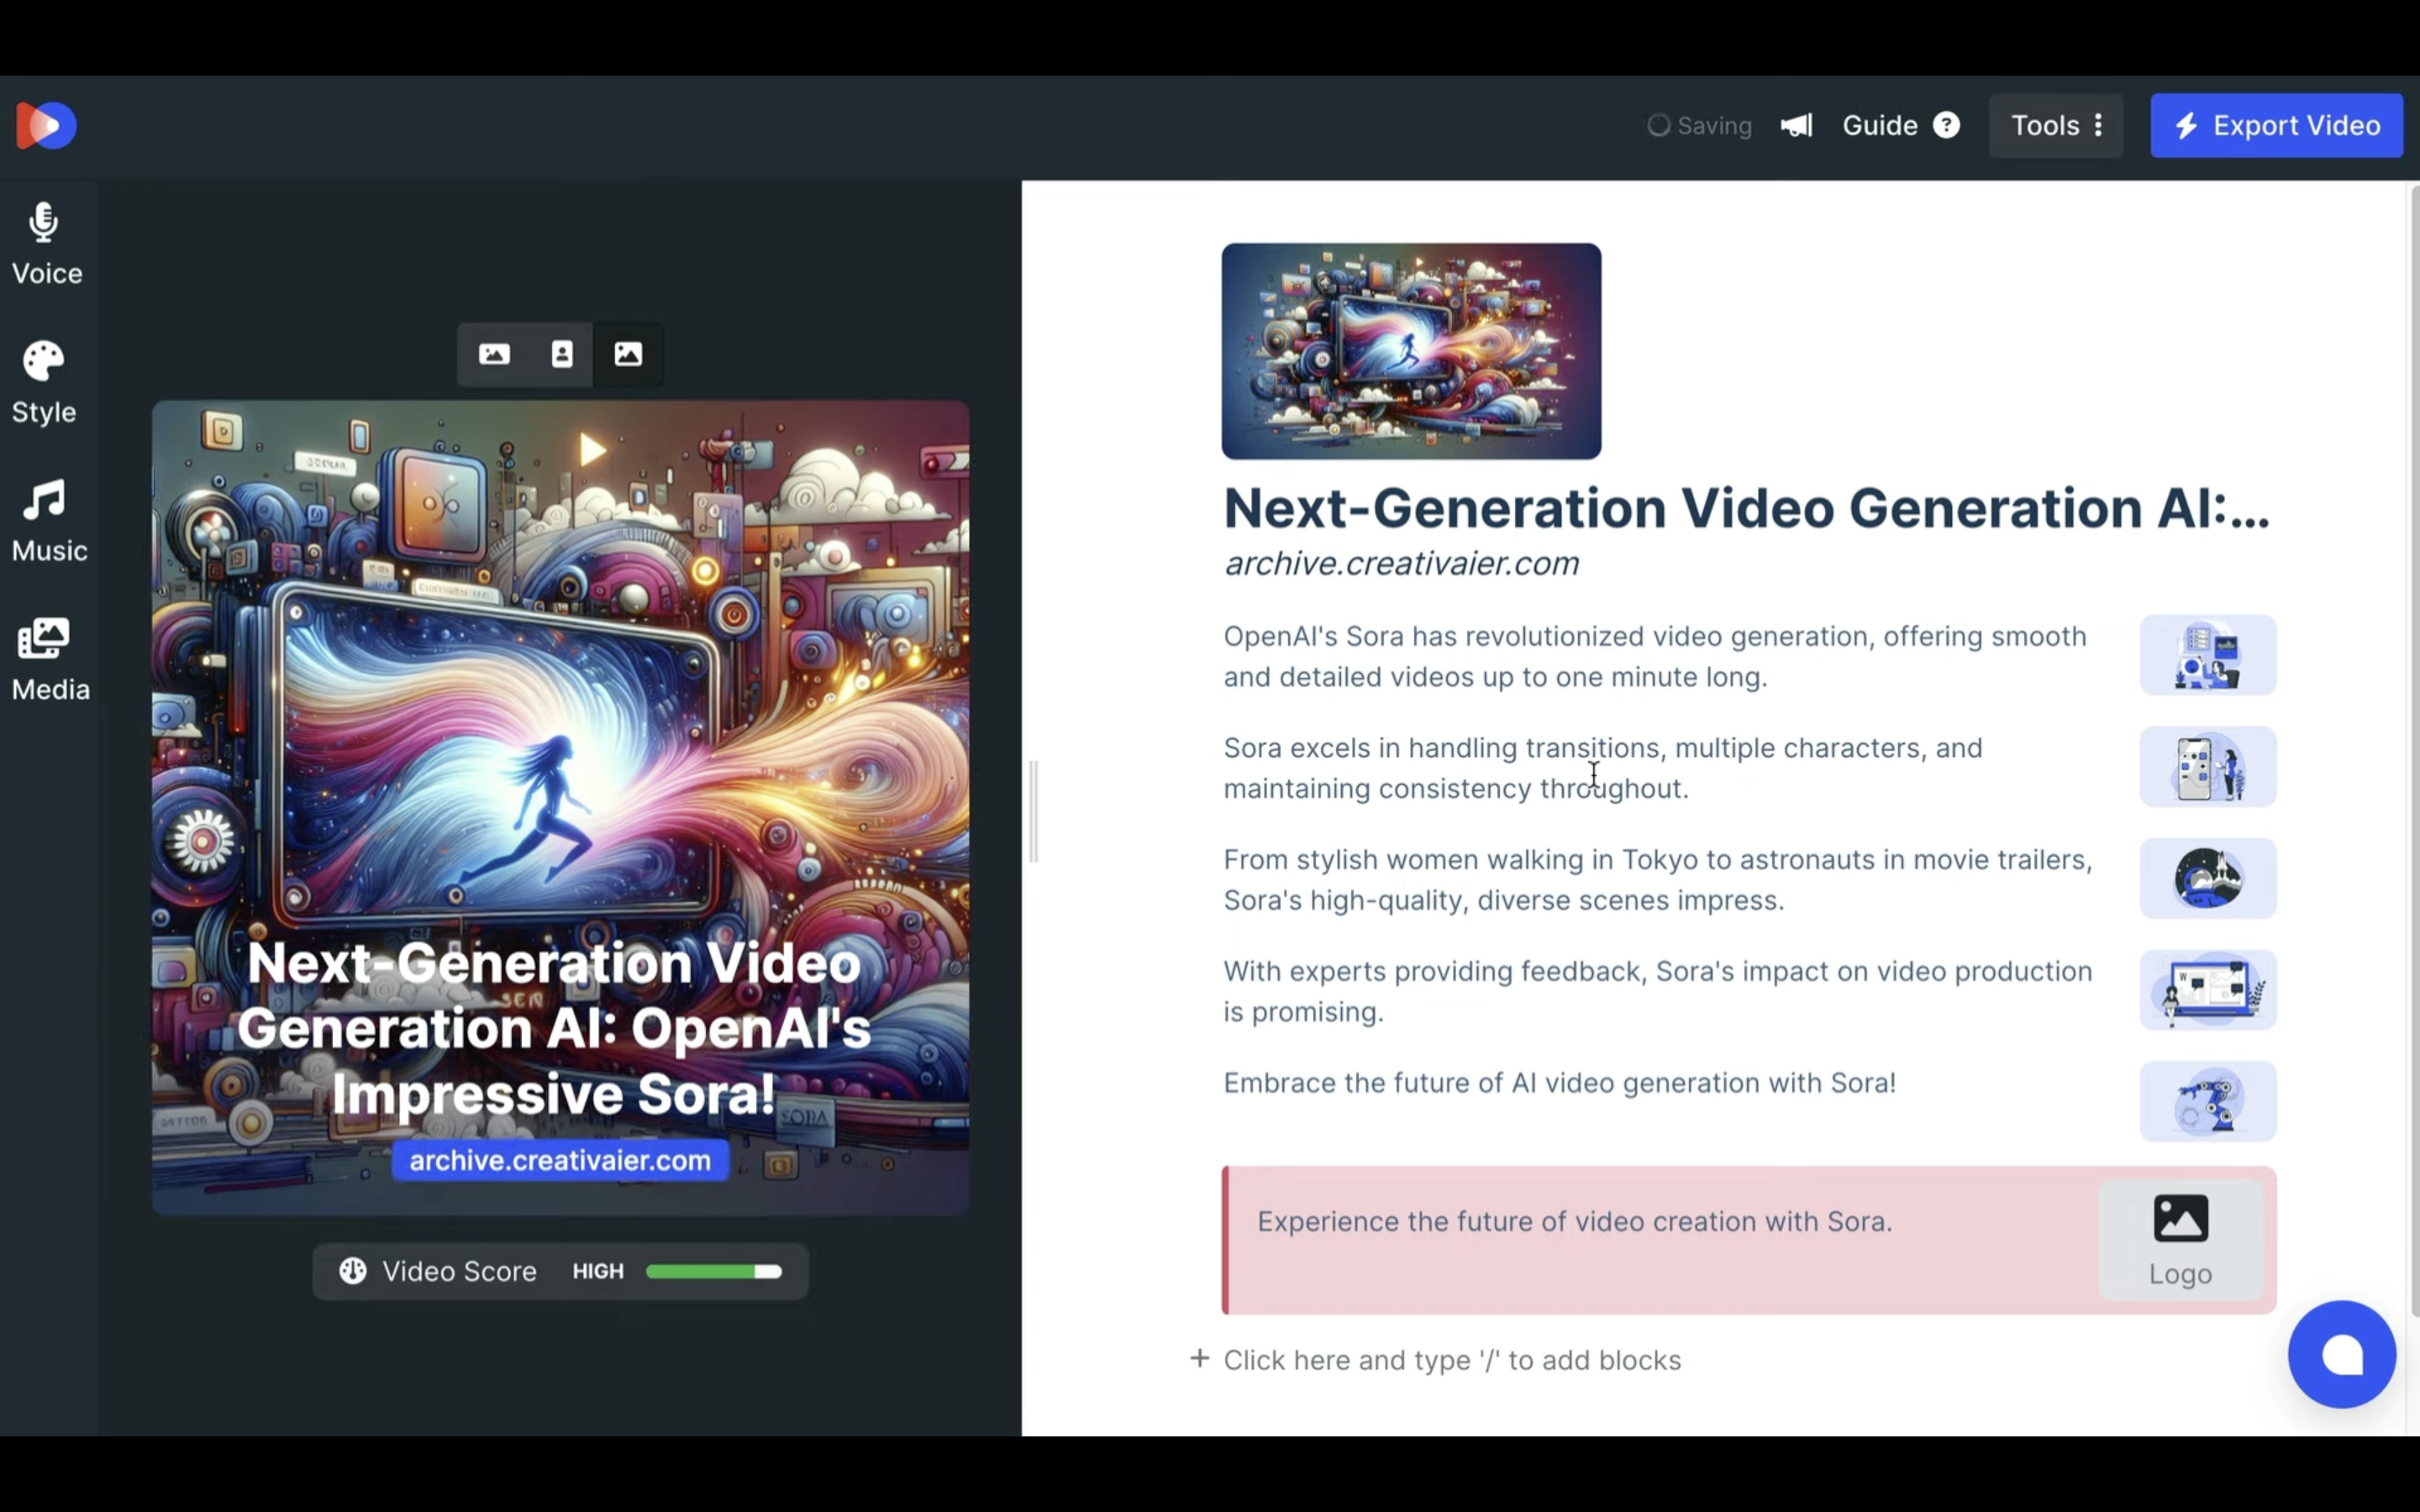This screenshot has width=2420, height=1512.
Task: Click the question mark help icon
Action: (1946, 126)
